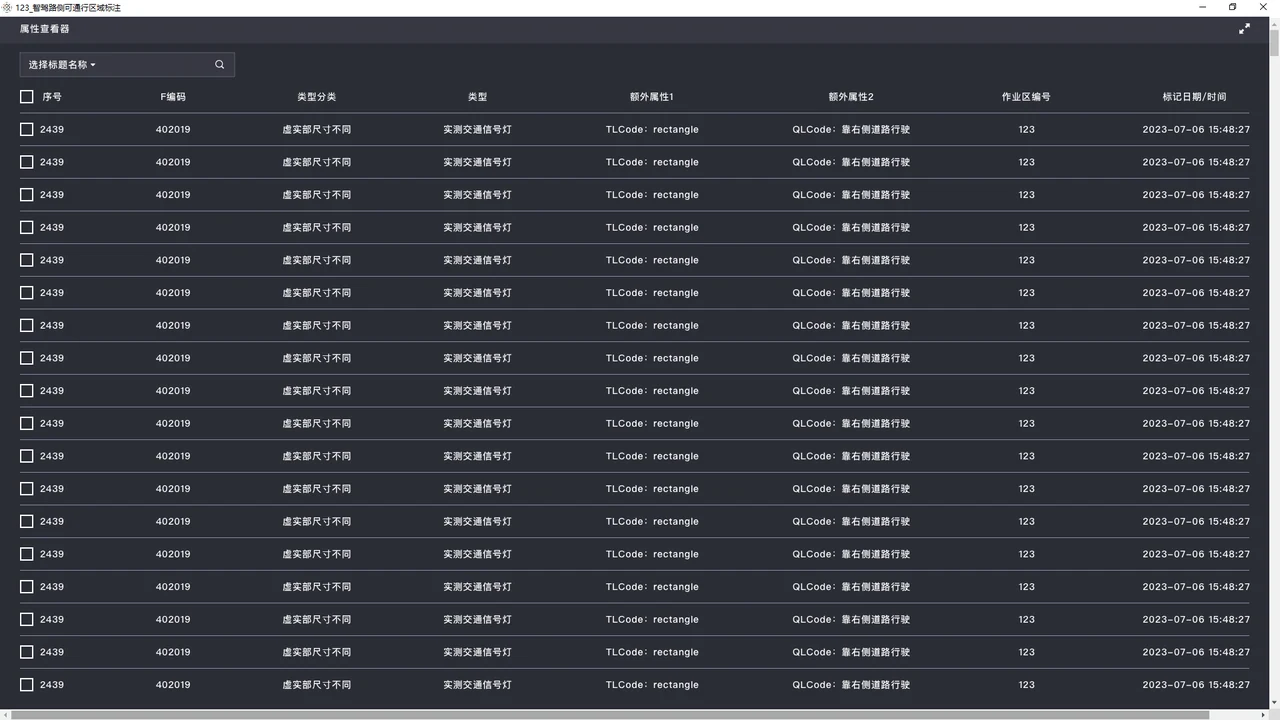This screenshot has height=720, width=1280.
Task: Click the application icon in the title bar
Action: pos(7,7)
